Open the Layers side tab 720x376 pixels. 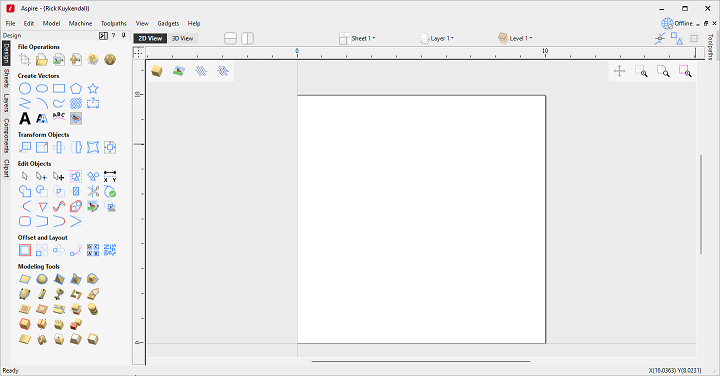(6, 103)
